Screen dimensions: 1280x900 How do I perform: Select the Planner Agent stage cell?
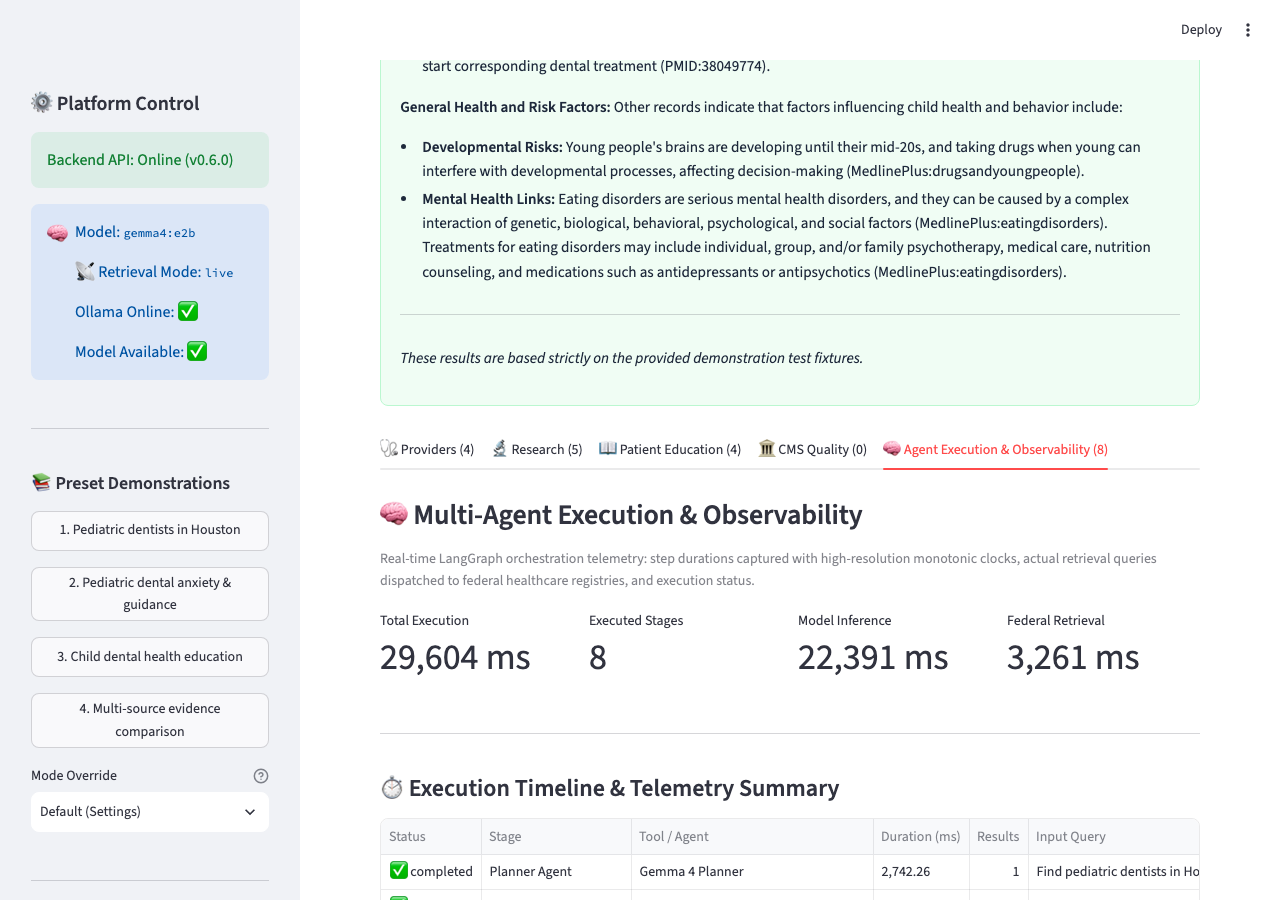(x=556, y=872)
